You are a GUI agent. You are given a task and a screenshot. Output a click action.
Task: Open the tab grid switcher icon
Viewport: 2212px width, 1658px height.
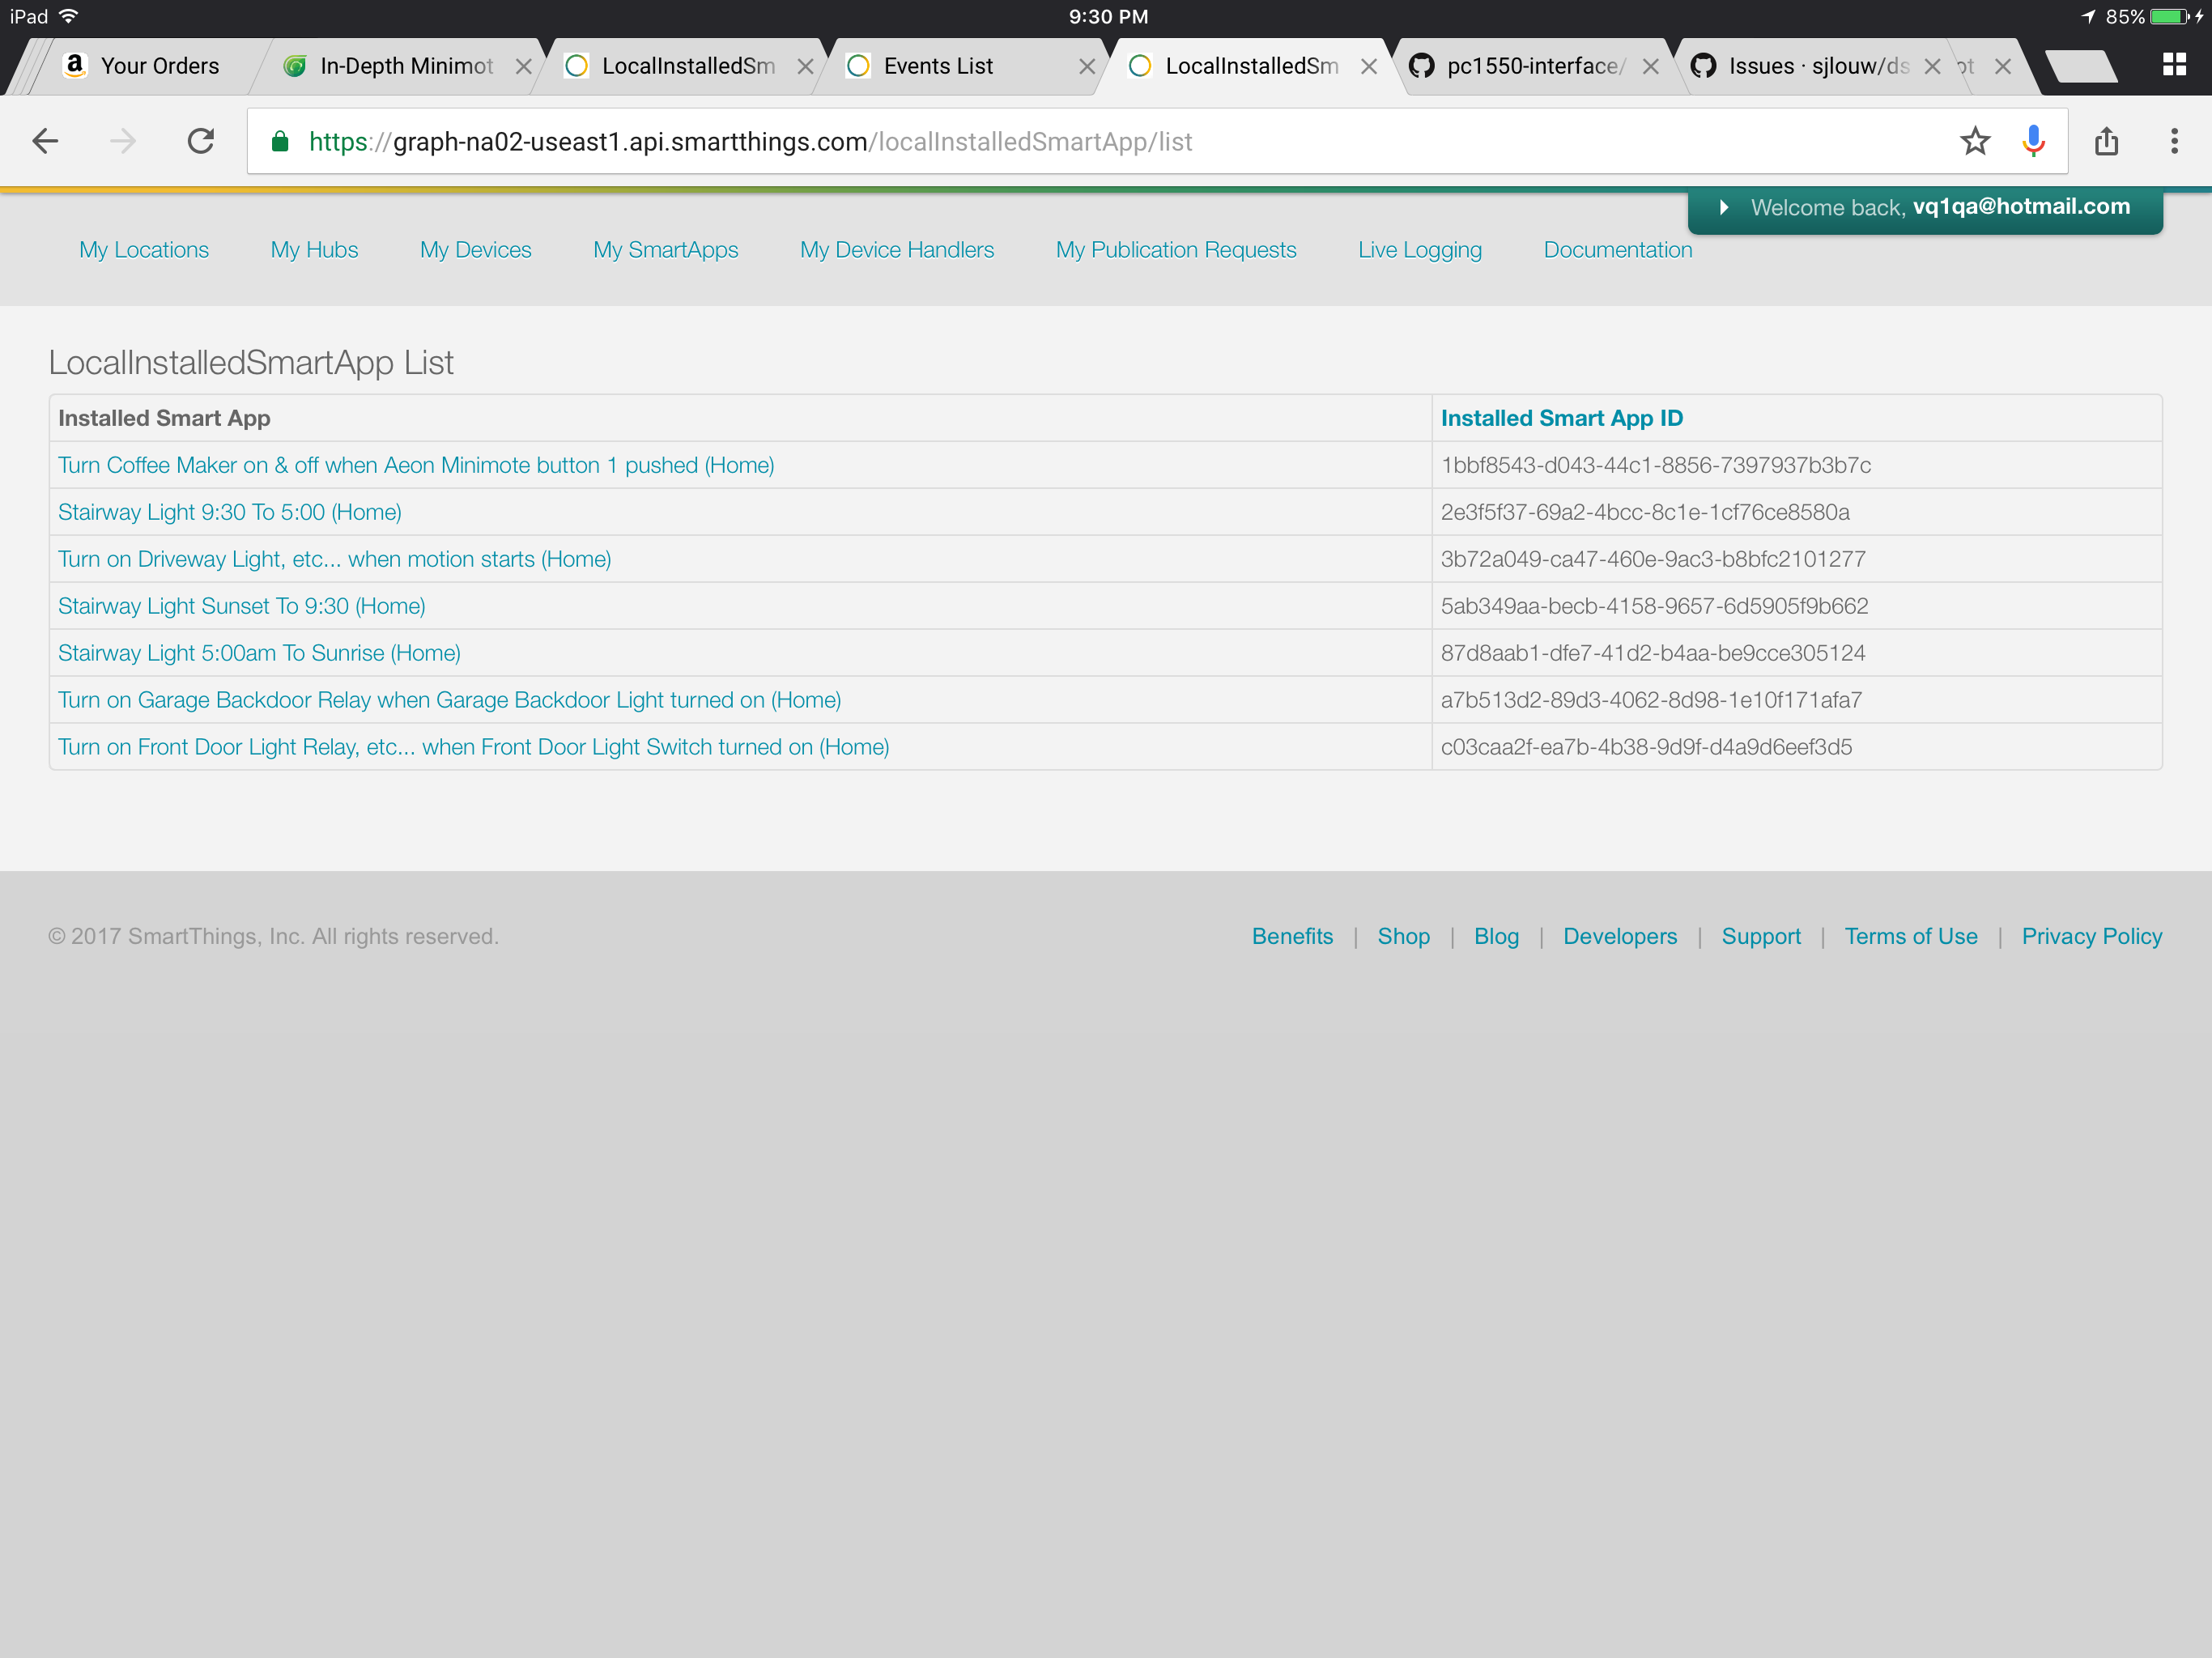2173,66
